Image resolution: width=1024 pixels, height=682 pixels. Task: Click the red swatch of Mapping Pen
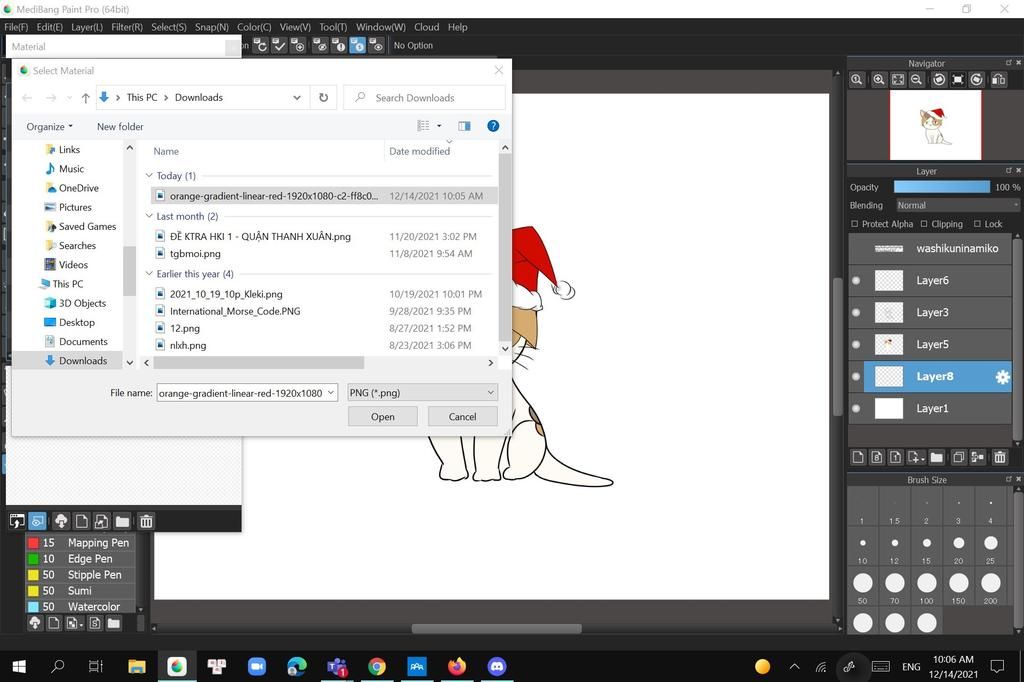click(x=33, y=543)
